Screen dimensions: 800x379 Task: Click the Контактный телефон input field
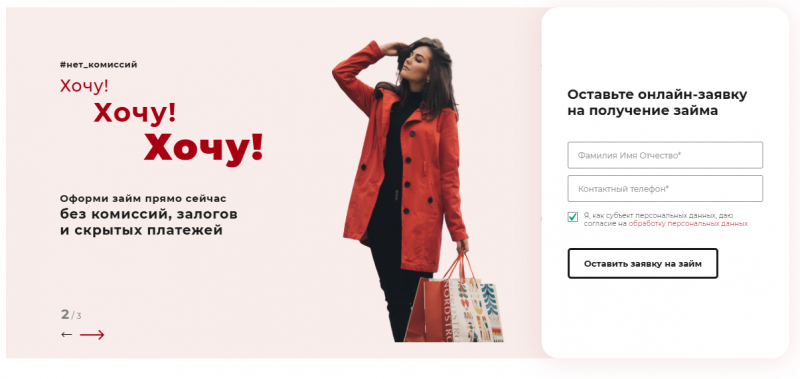pyautogui.click(x=665, y=189)
